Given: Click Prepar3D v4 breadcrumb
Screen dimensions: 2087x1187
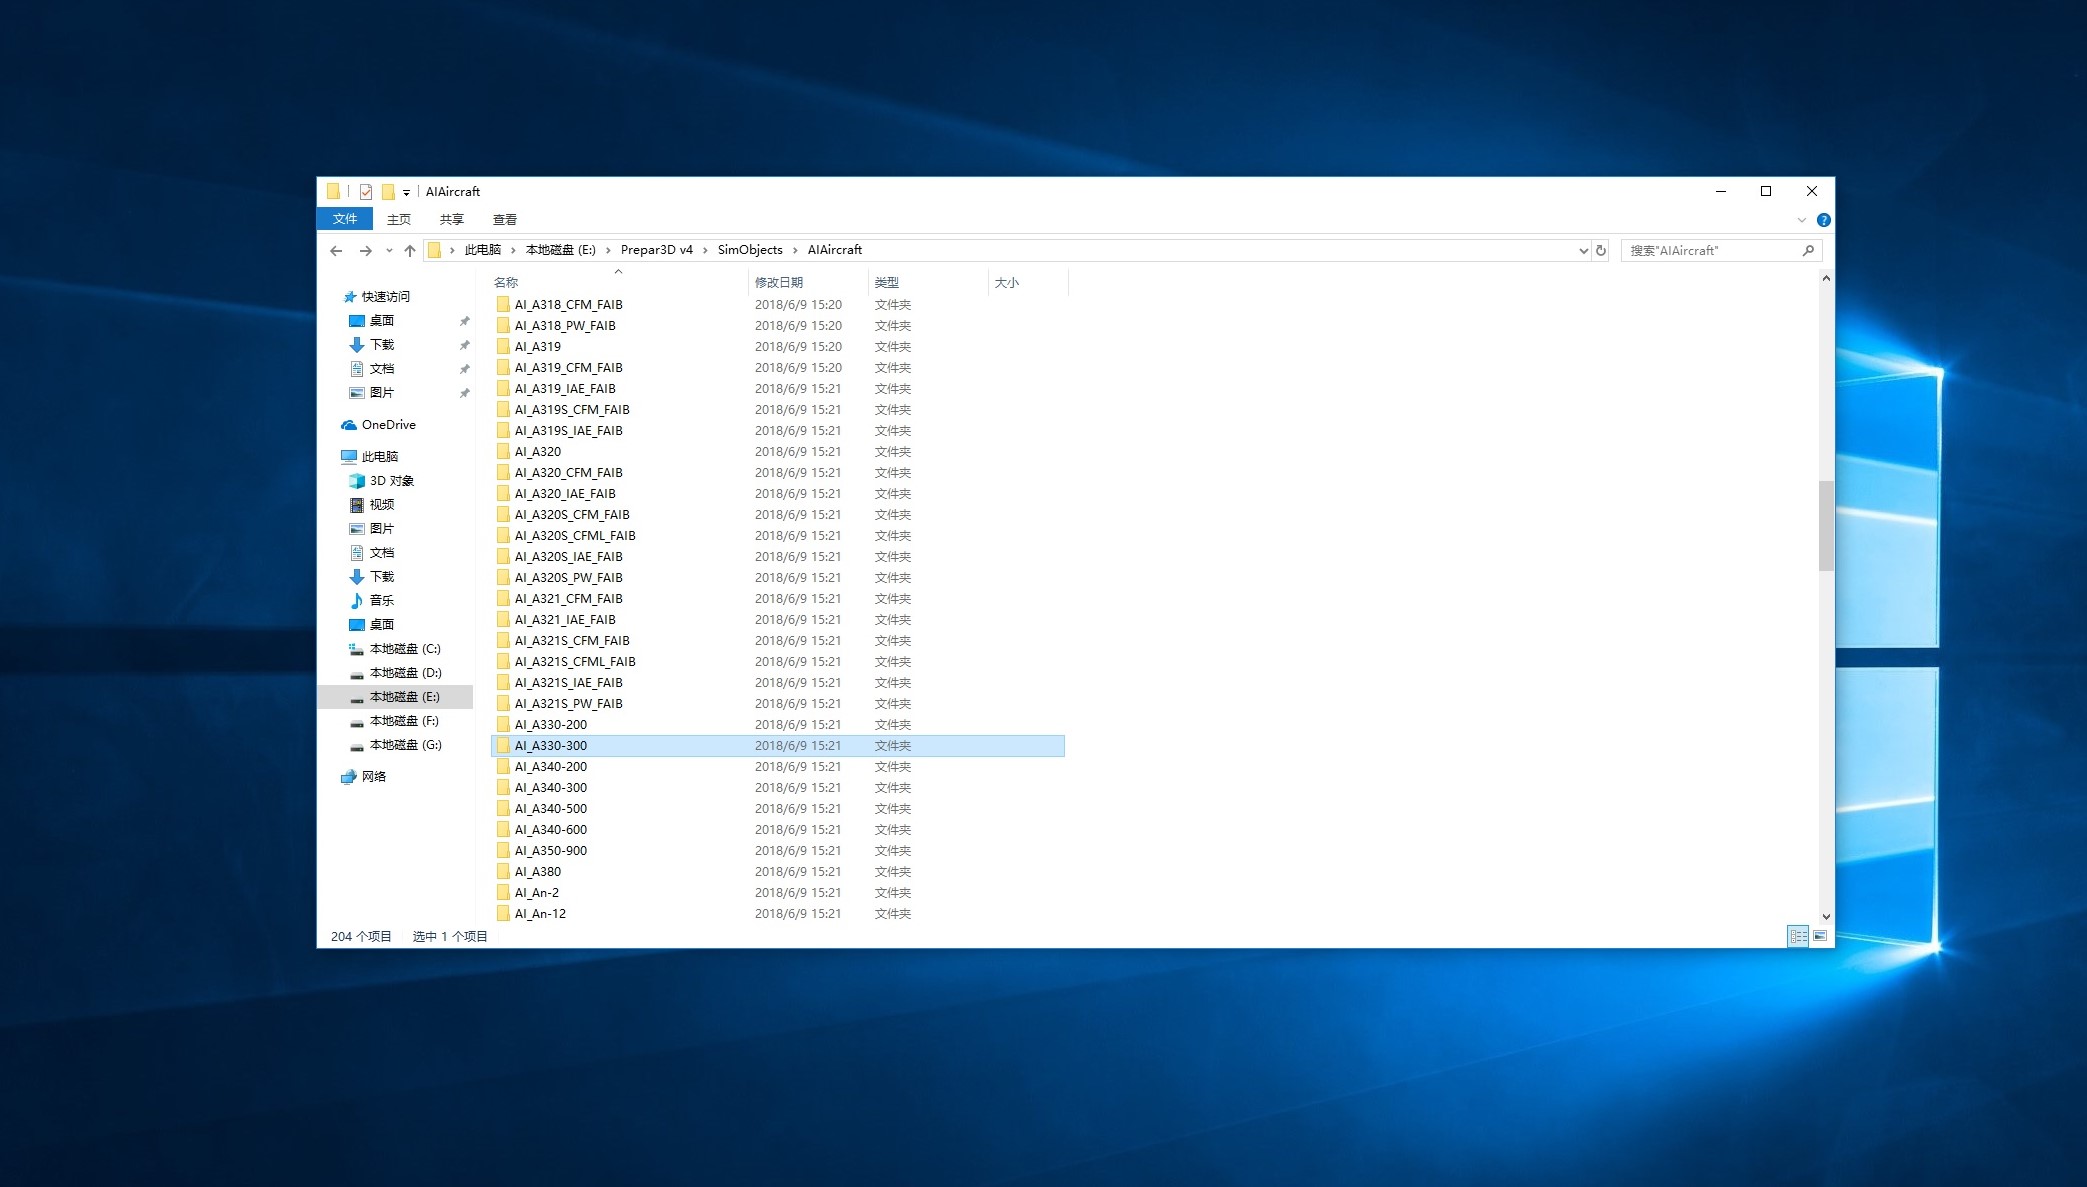Looking at the screenshot, I should tap(657, 250).
